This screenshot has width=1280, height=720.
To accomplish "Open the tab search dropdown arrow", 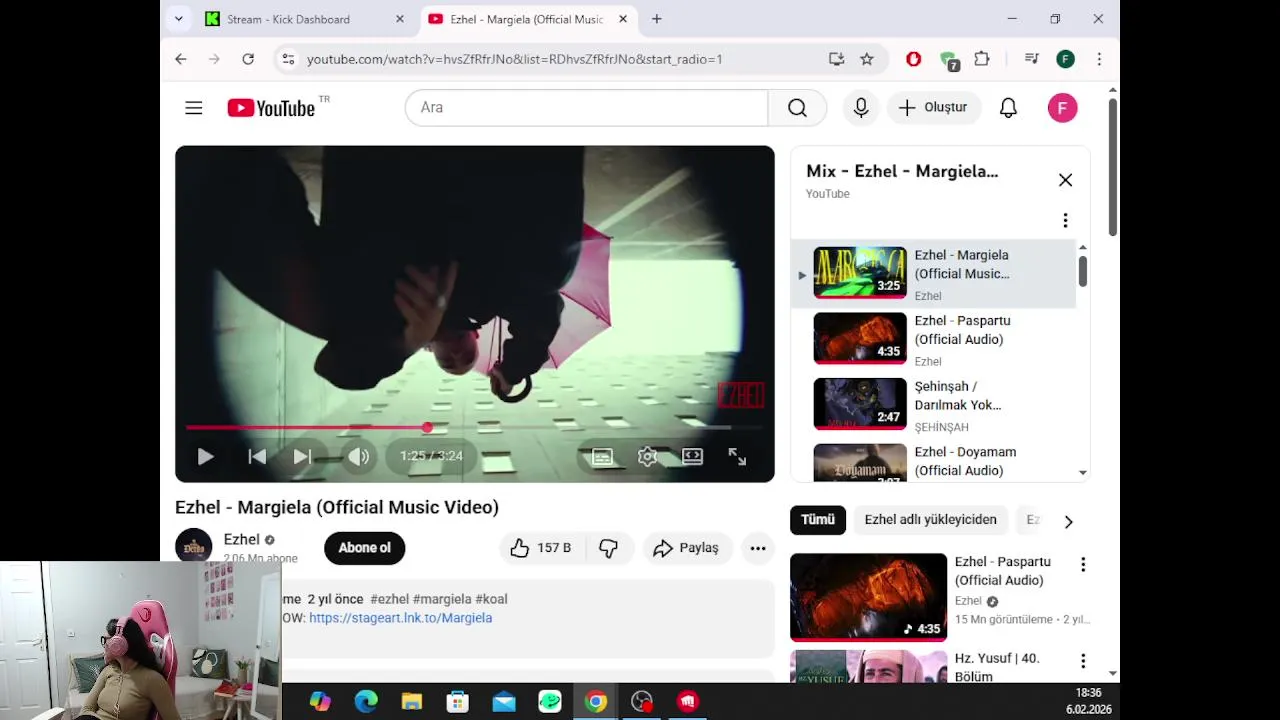I will tap(178, 19).
